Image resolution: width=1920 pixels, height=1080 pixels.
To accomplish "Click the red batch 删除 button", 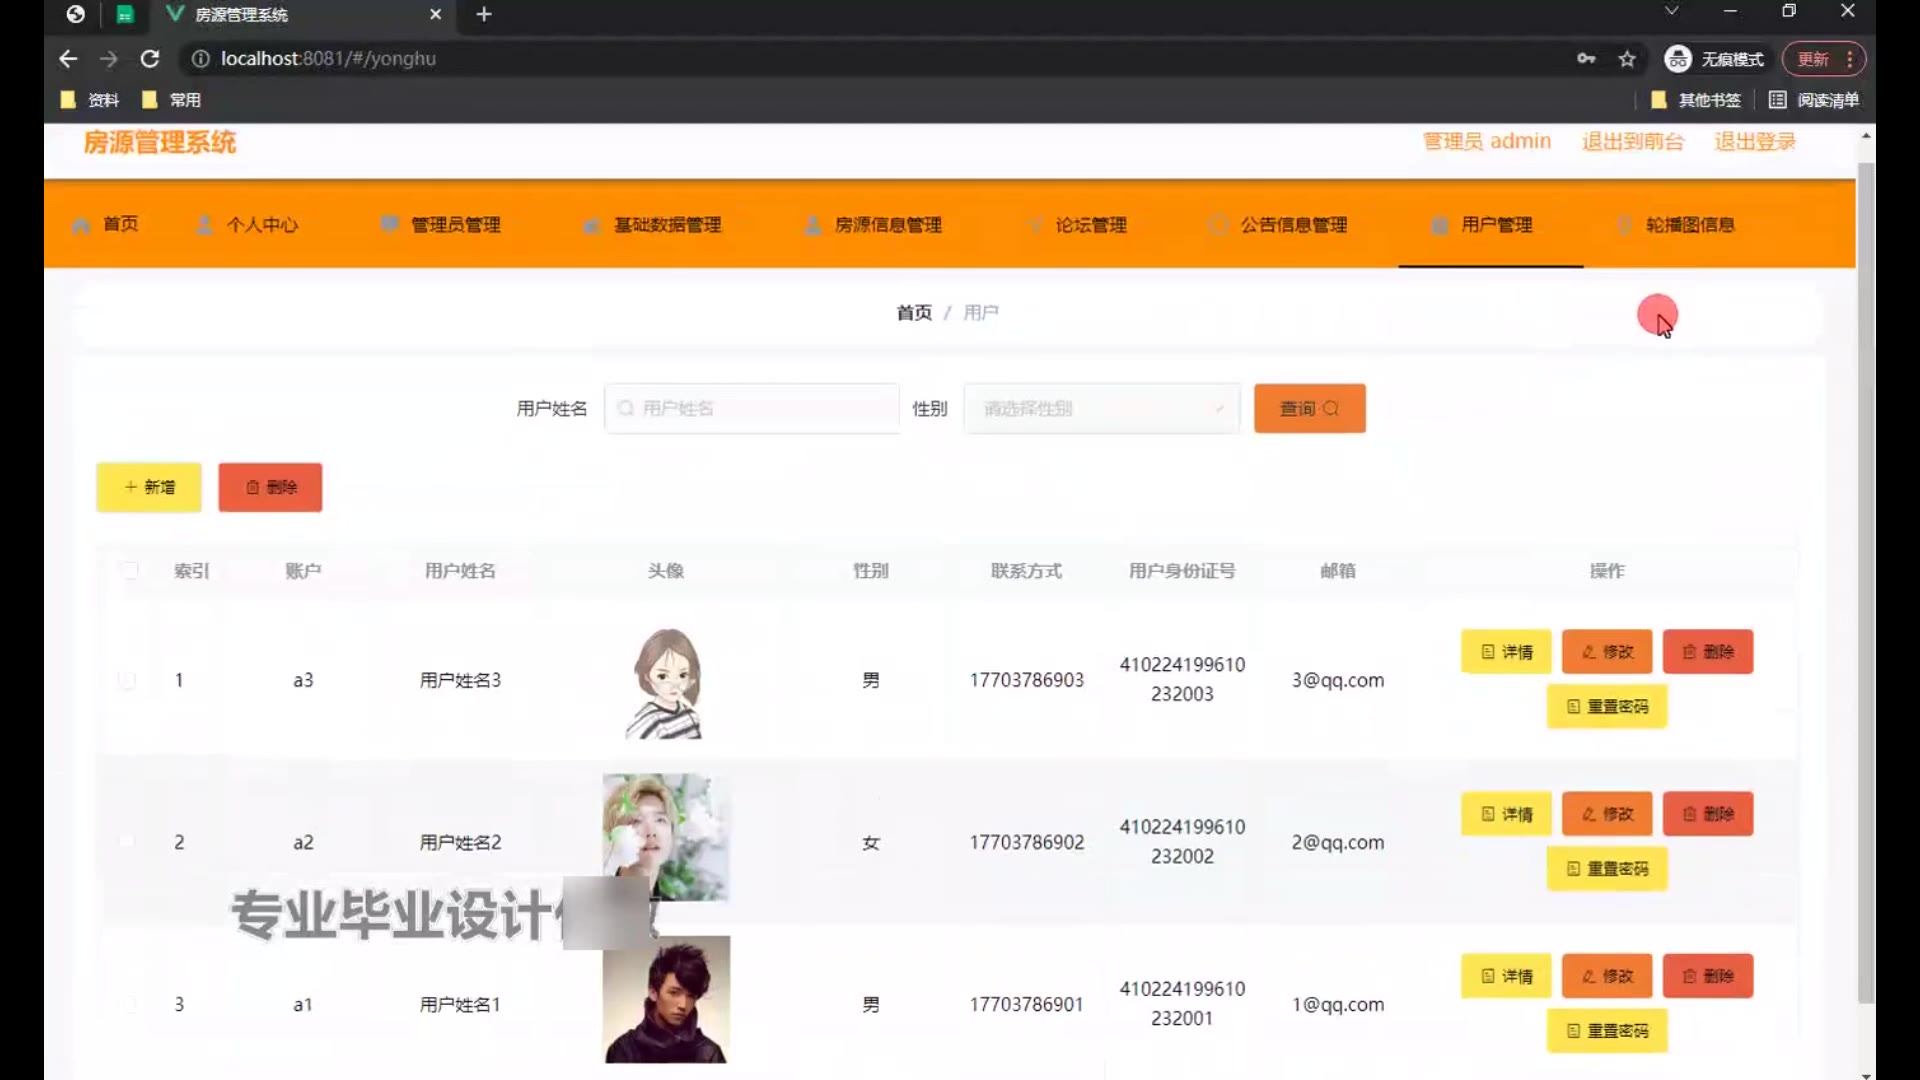I will pos(271,487).
